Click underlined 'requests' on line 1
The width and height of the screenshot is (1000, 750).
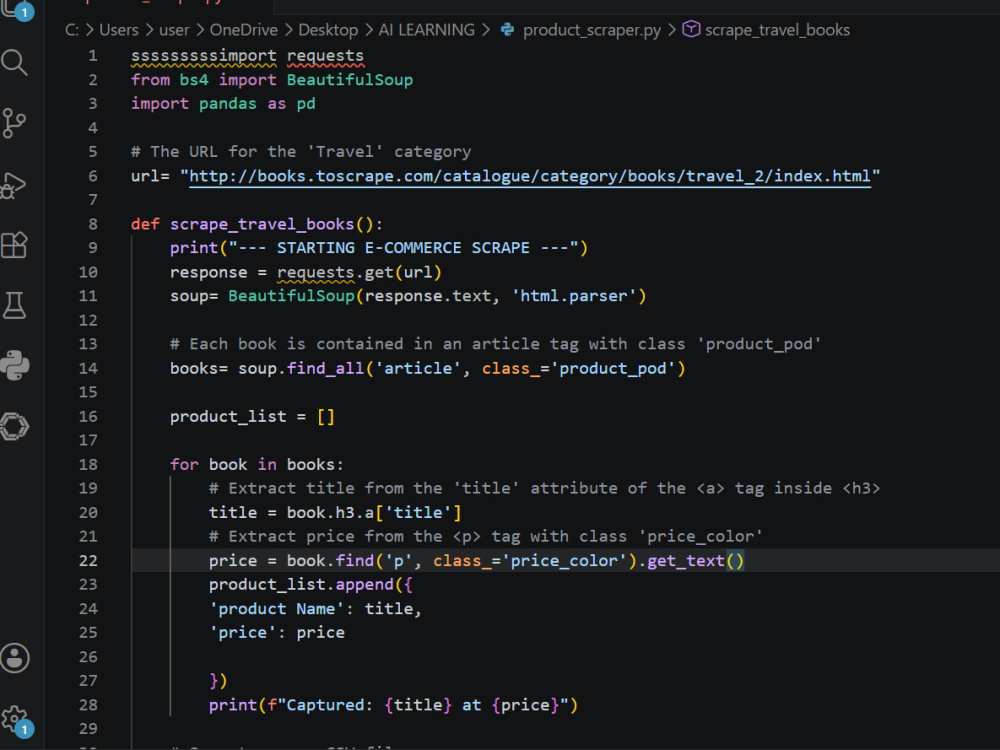coord(325,56)
